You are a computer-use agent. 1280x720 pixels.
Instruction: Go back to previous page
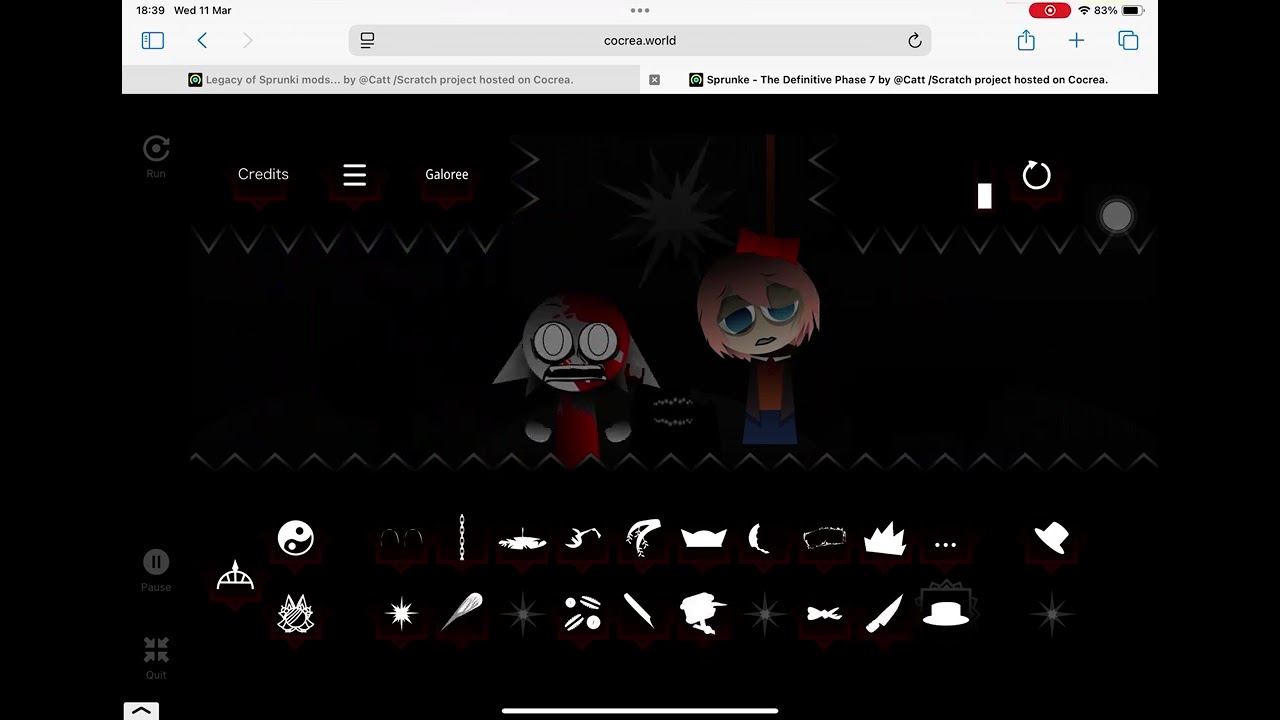[x=202, y=41]
